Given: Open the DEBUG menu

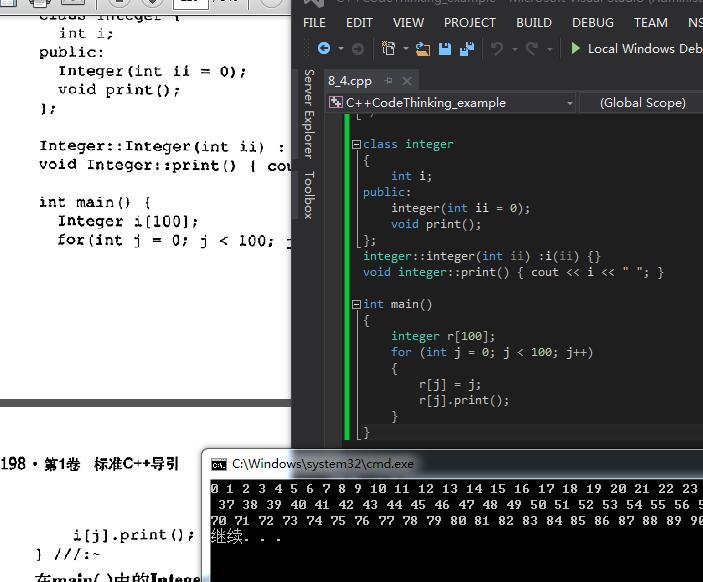Looking at the screenshot, I should 593,22.
